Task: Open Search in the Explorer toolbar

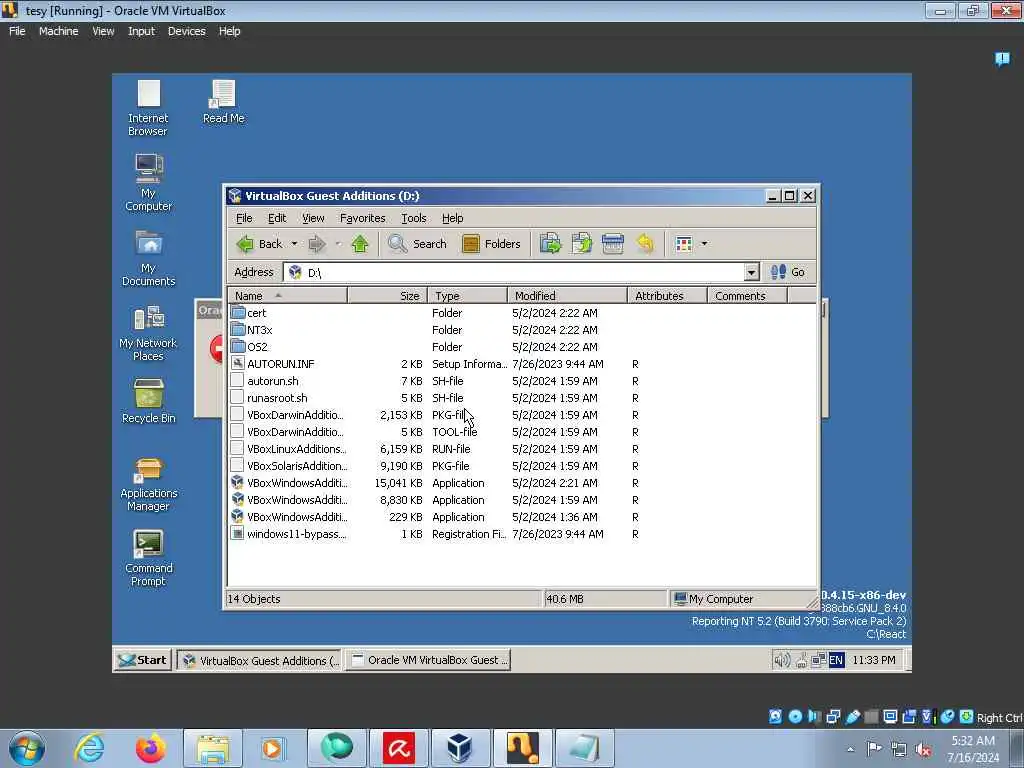Action: tap(417, 244)
